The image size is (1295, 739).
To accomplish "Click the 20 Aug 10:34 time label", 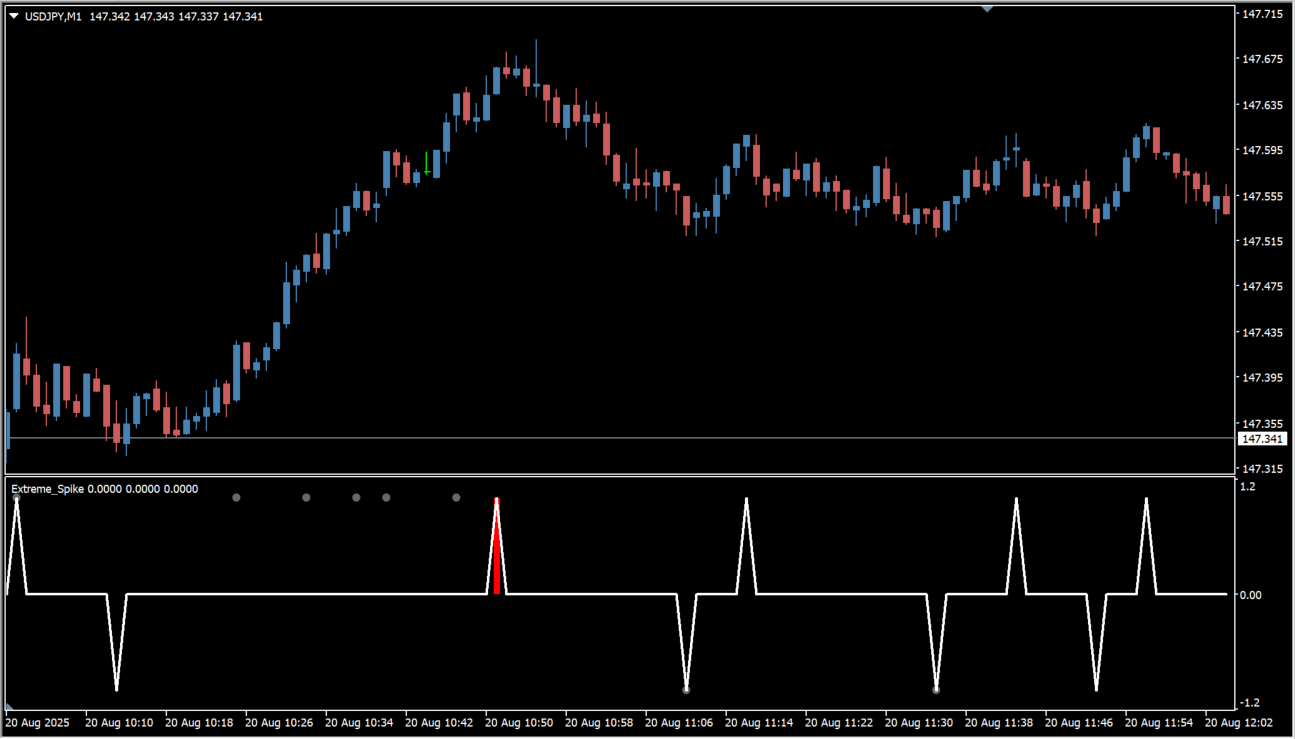I will click(359, 722).
